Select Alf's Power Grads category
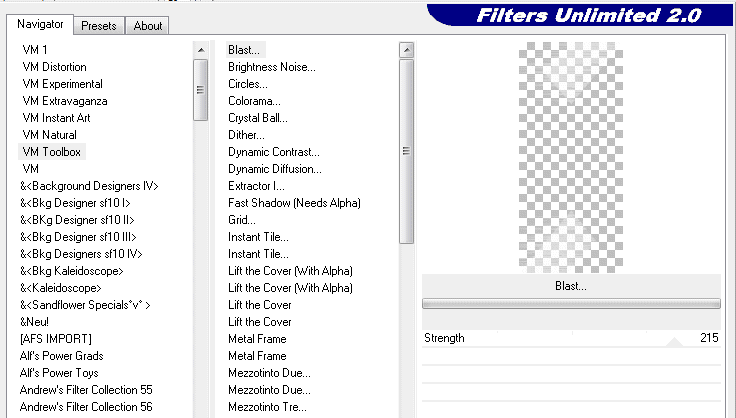Screen dimensions: 736x418 click(61, 356)
